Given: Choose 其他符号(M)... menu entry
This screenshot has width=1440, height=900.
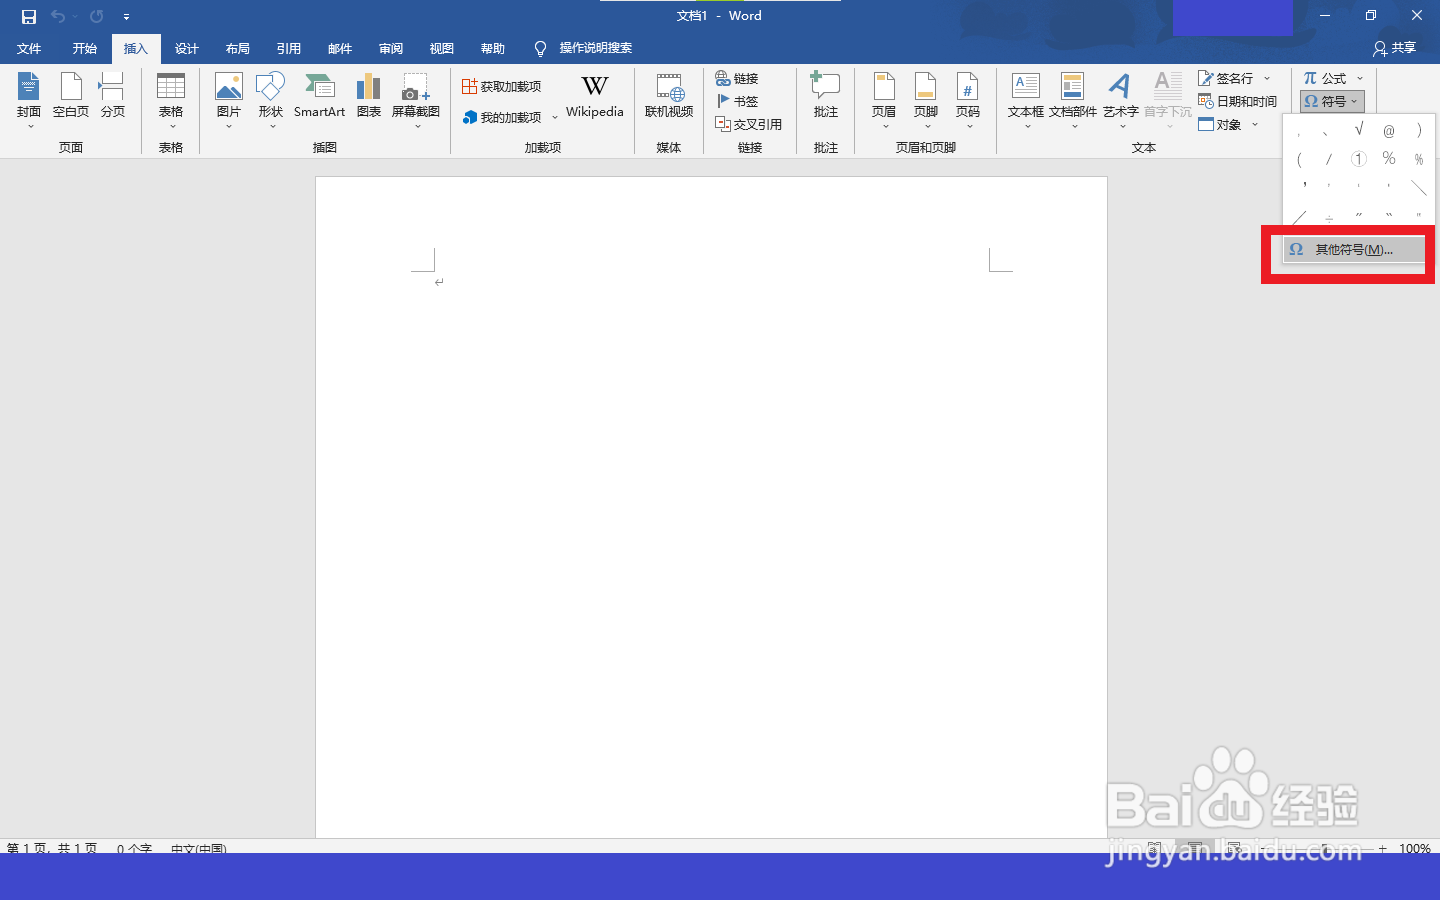Looking at the screenshot, I should coord(1354,249).
